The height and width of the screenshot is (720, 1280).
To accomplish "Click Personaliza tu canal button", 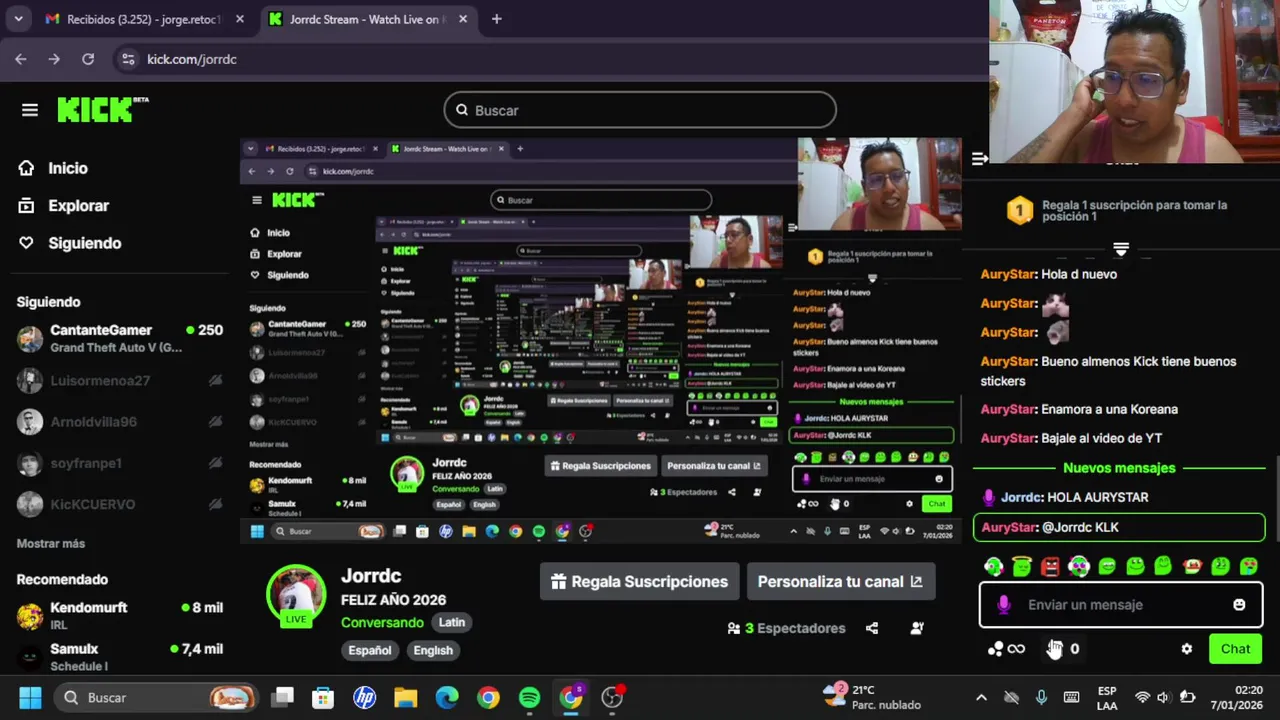I will click(x=840, y=582).
